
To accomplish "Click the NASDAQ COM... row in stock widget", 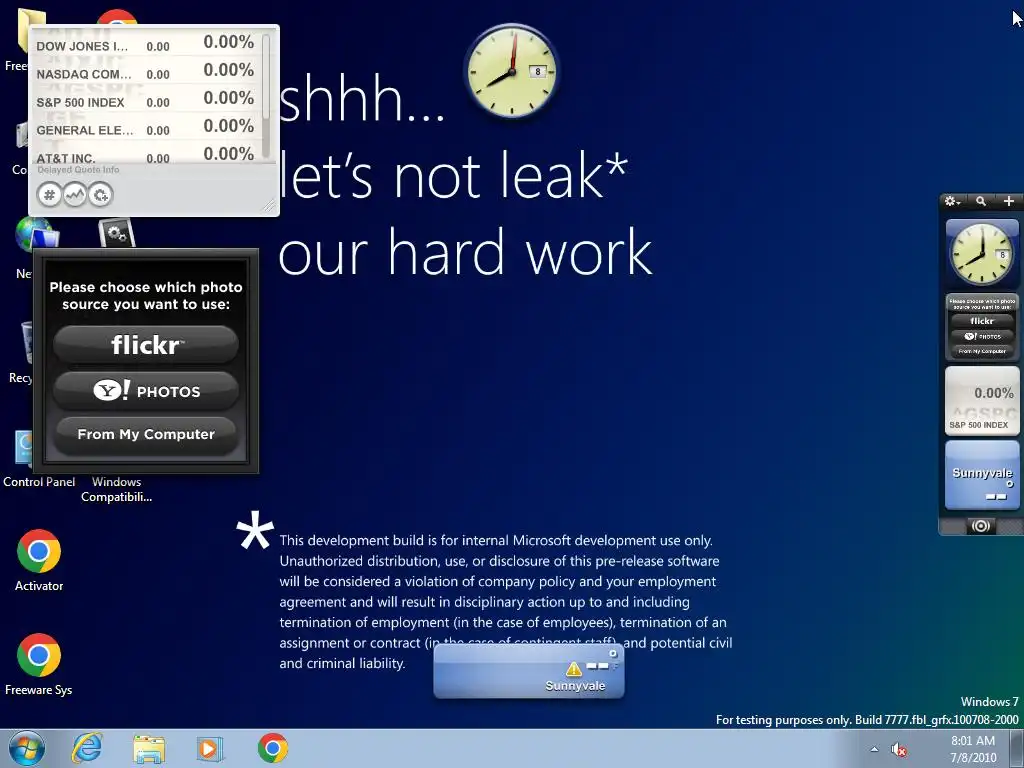I will 146,72.
